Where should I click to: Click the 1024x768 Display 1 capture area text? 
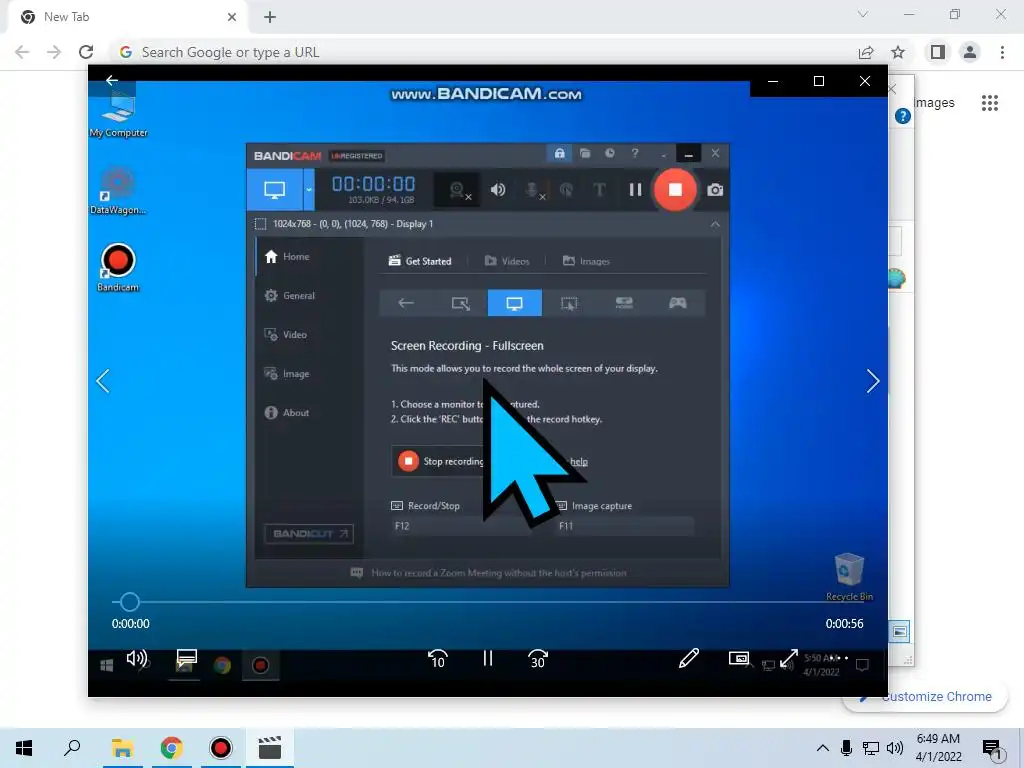click(x=353, y=224)
